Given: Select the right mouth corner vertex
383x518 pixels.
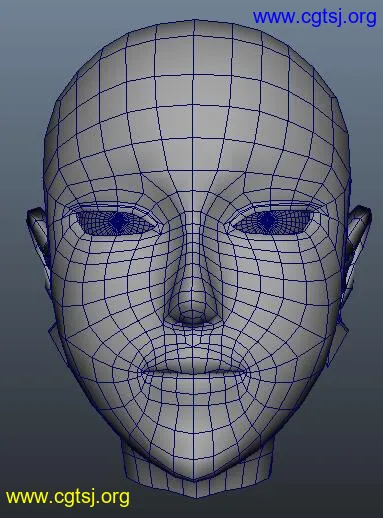Looking at the screenshot, I should pyautogui.click(x=247, y=371).
